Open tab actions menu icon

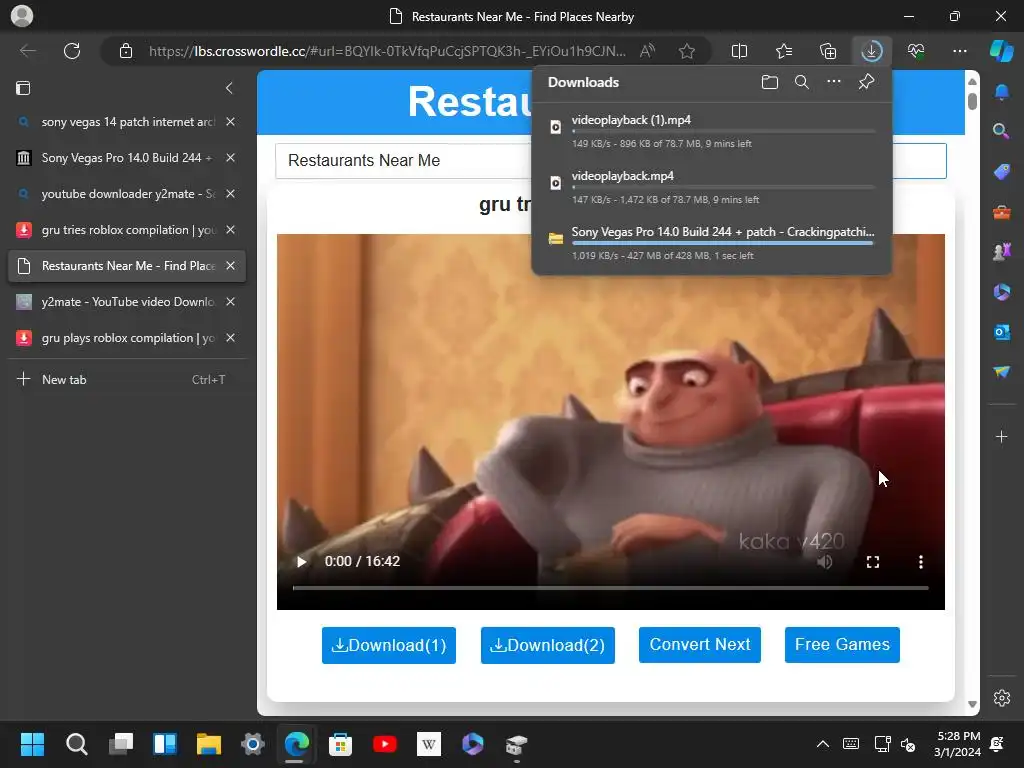[23, 88]
